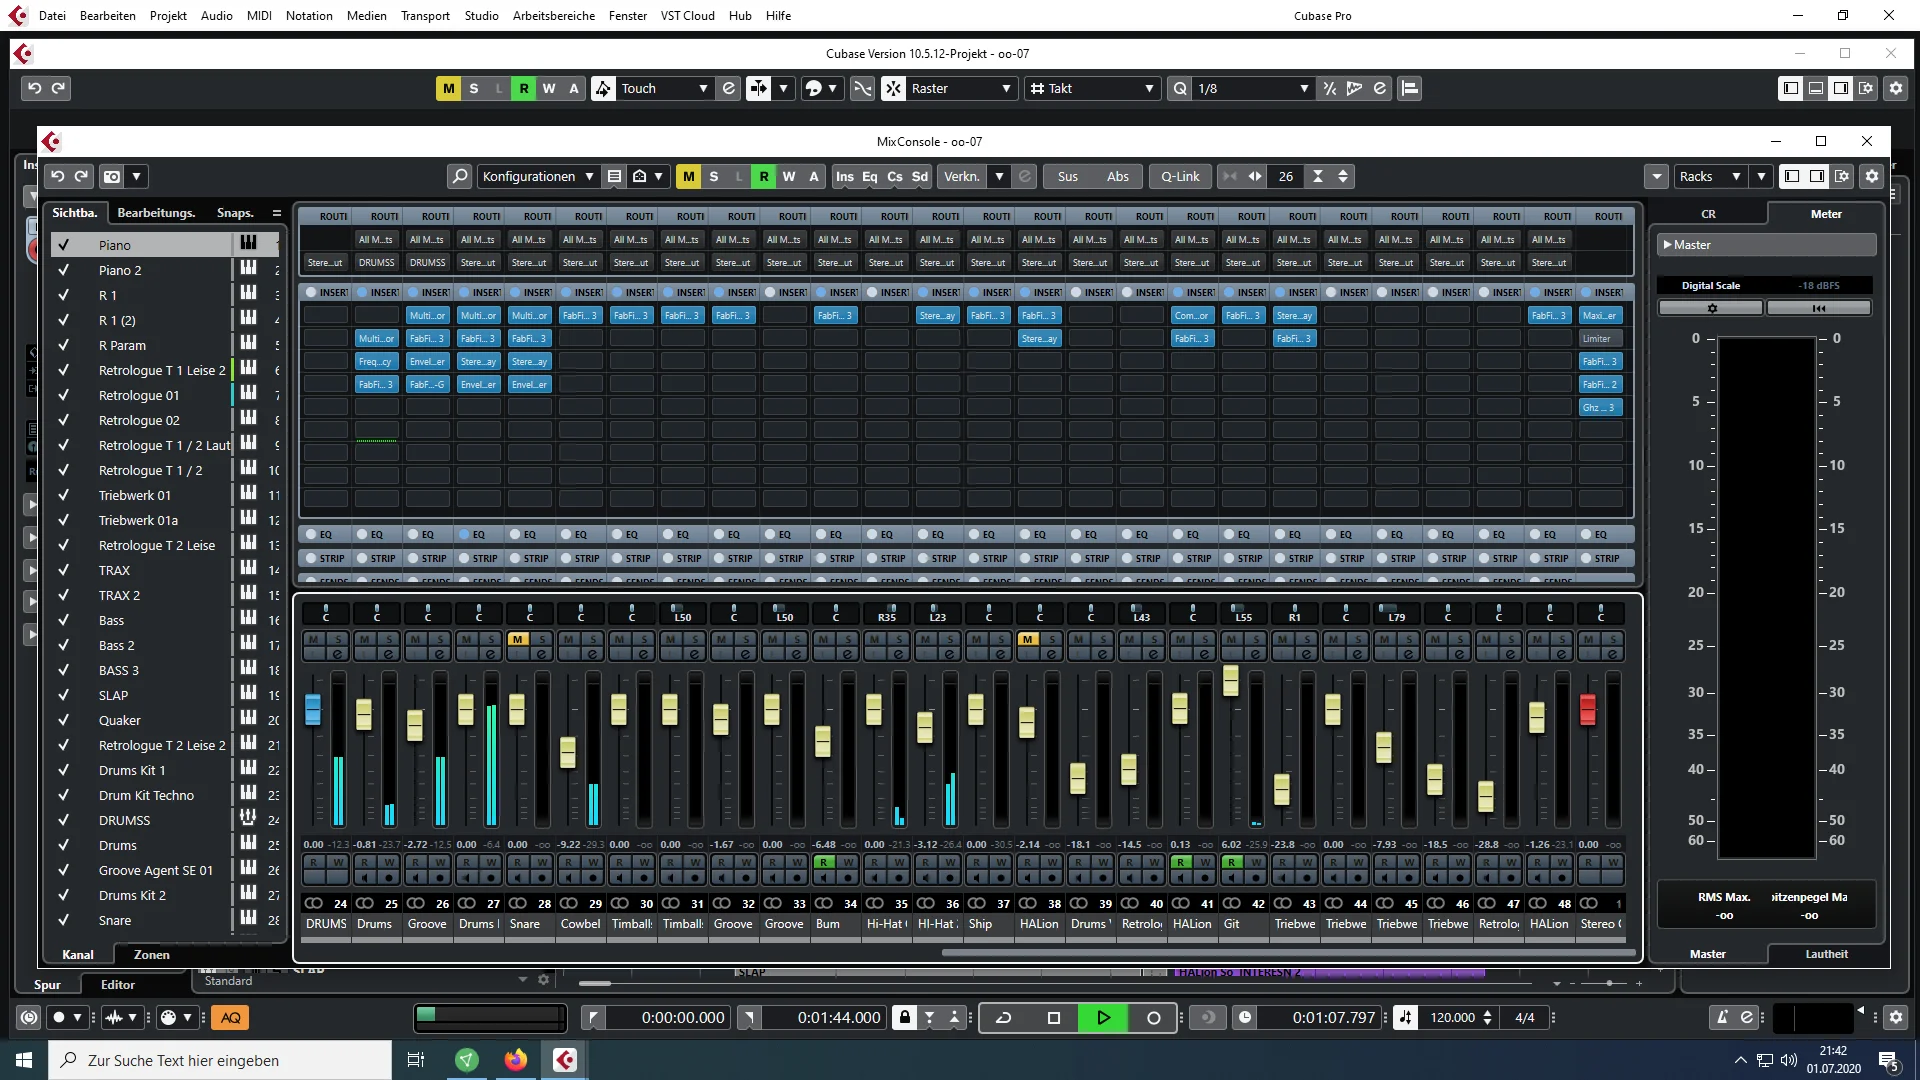Click the punch lock icon in transport

point(905,1017)
